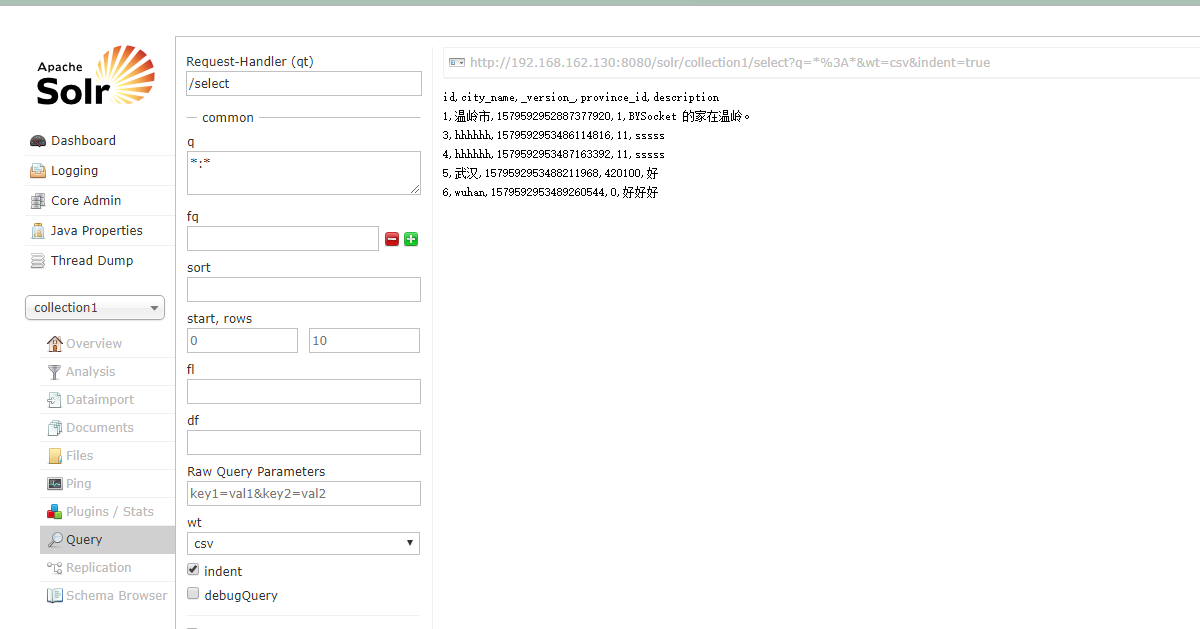Click the Apache Solr logo
The image size is (1200, 629).
[x=95, y=75]
